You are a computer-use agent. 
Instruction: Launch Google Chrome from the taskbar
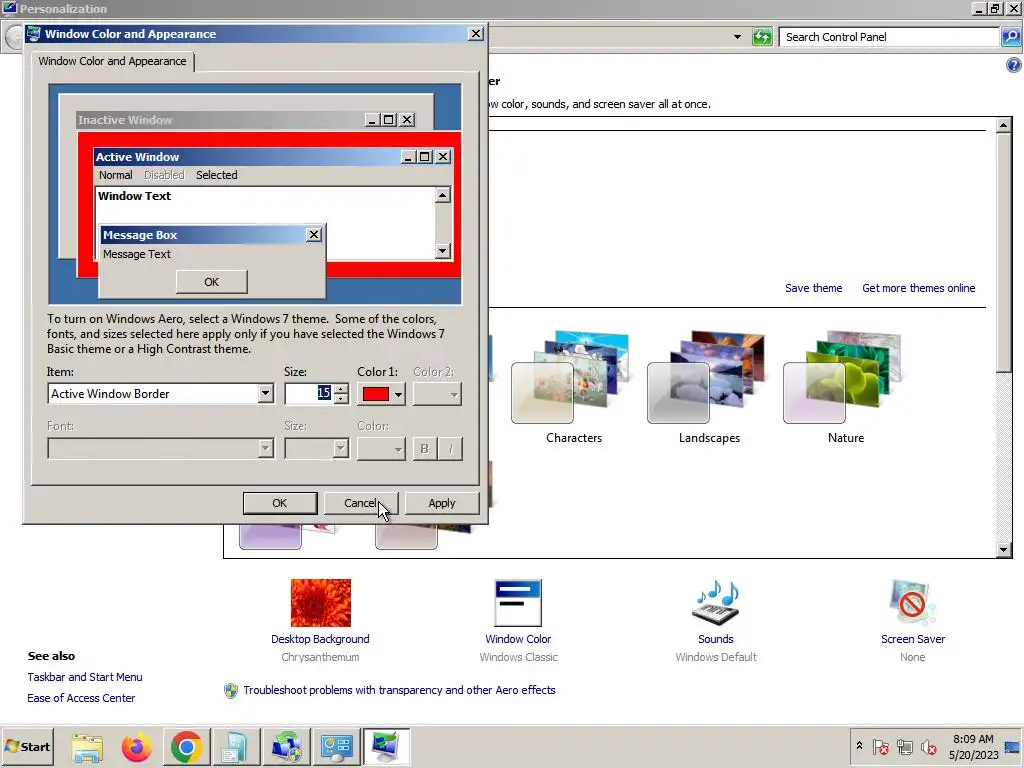click(187, 746)
